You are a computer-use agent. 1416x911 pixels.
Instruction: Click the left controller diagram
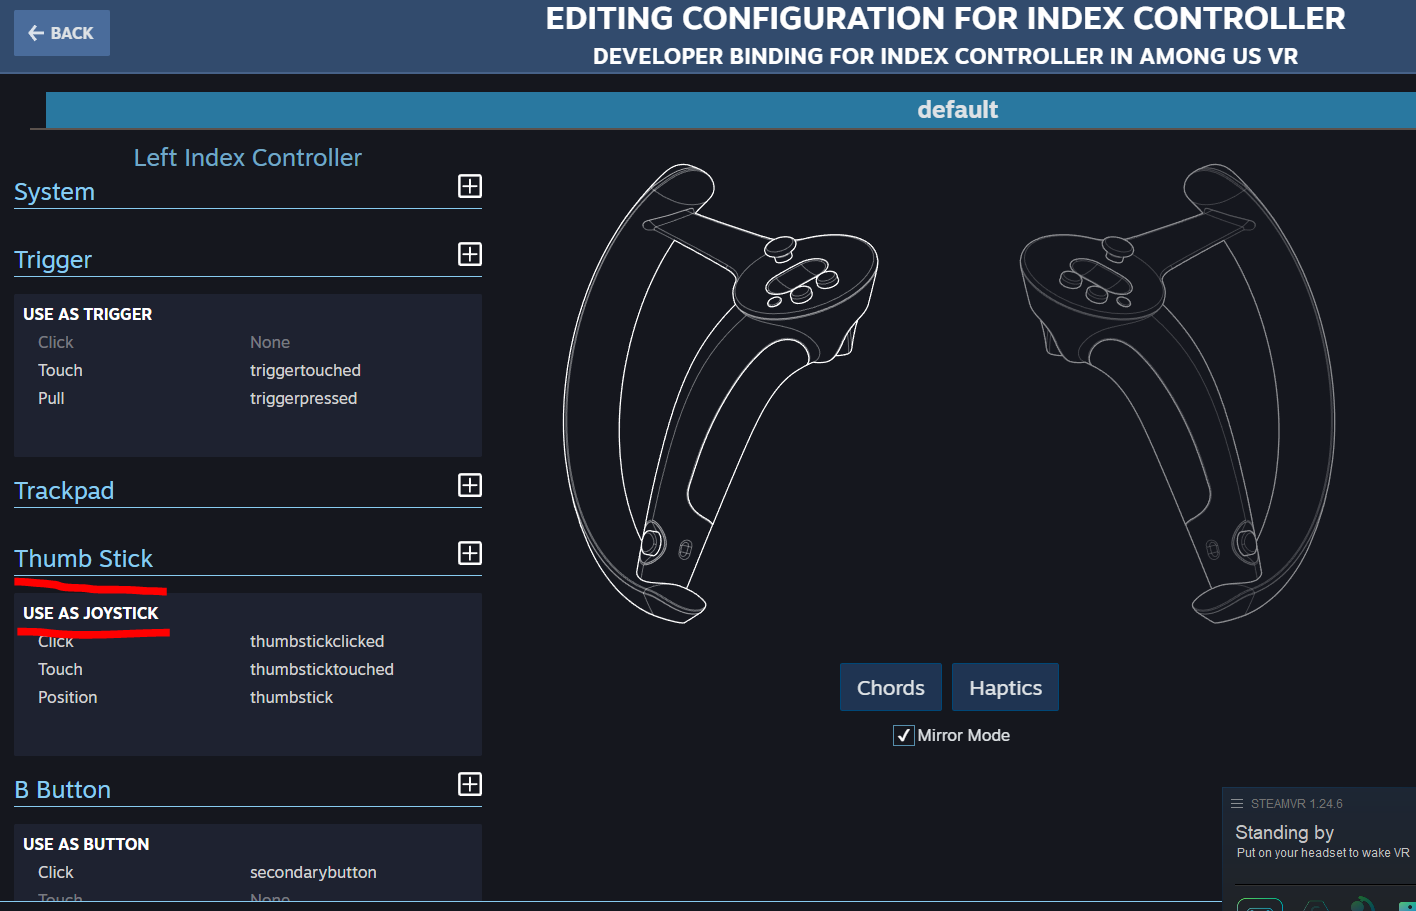(x=720, y=393)
